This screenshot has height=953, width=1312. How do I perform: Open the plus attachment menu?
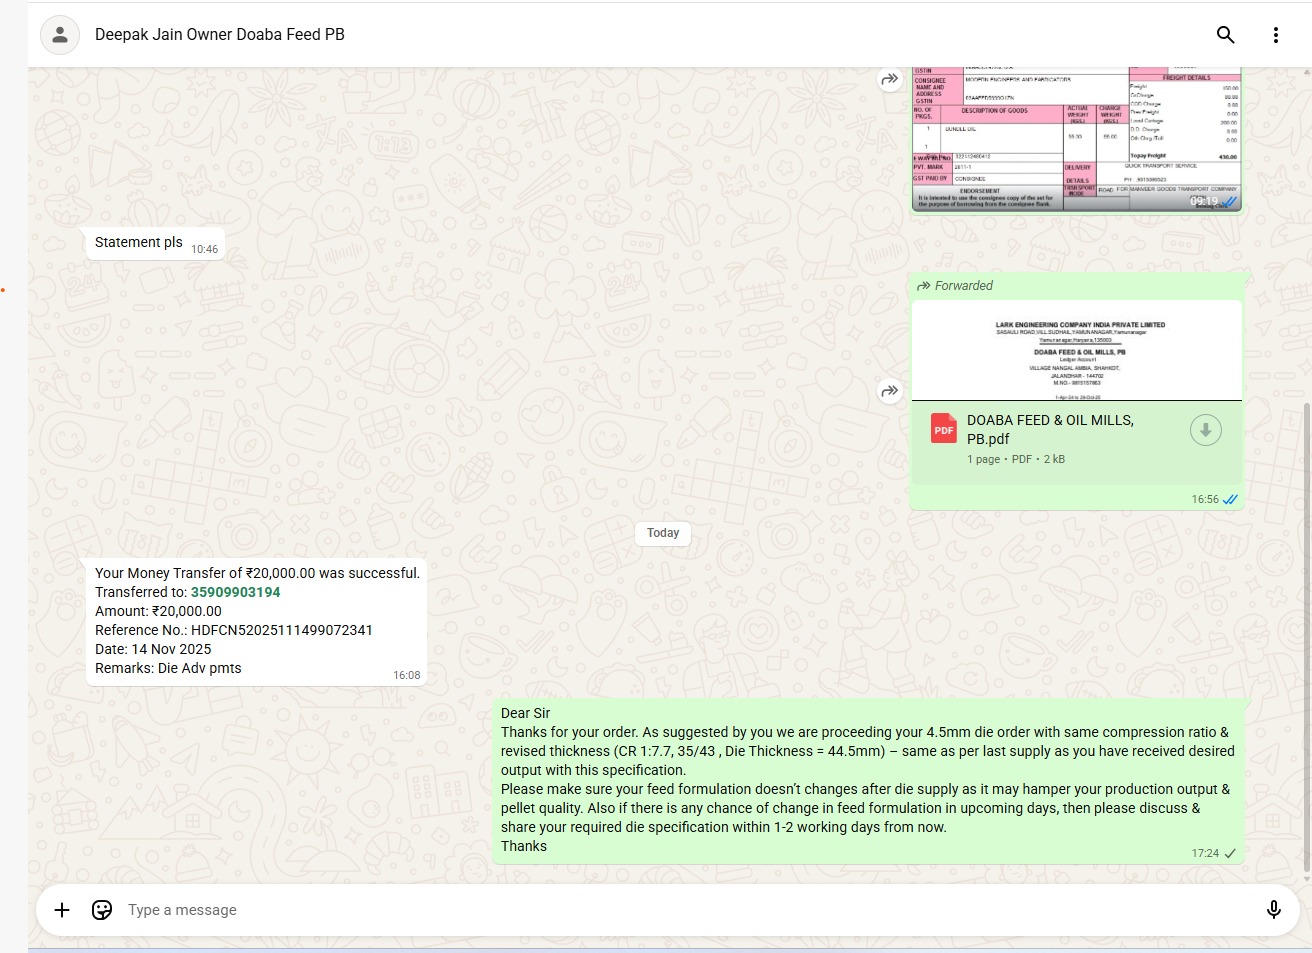(x=62, y=910)
